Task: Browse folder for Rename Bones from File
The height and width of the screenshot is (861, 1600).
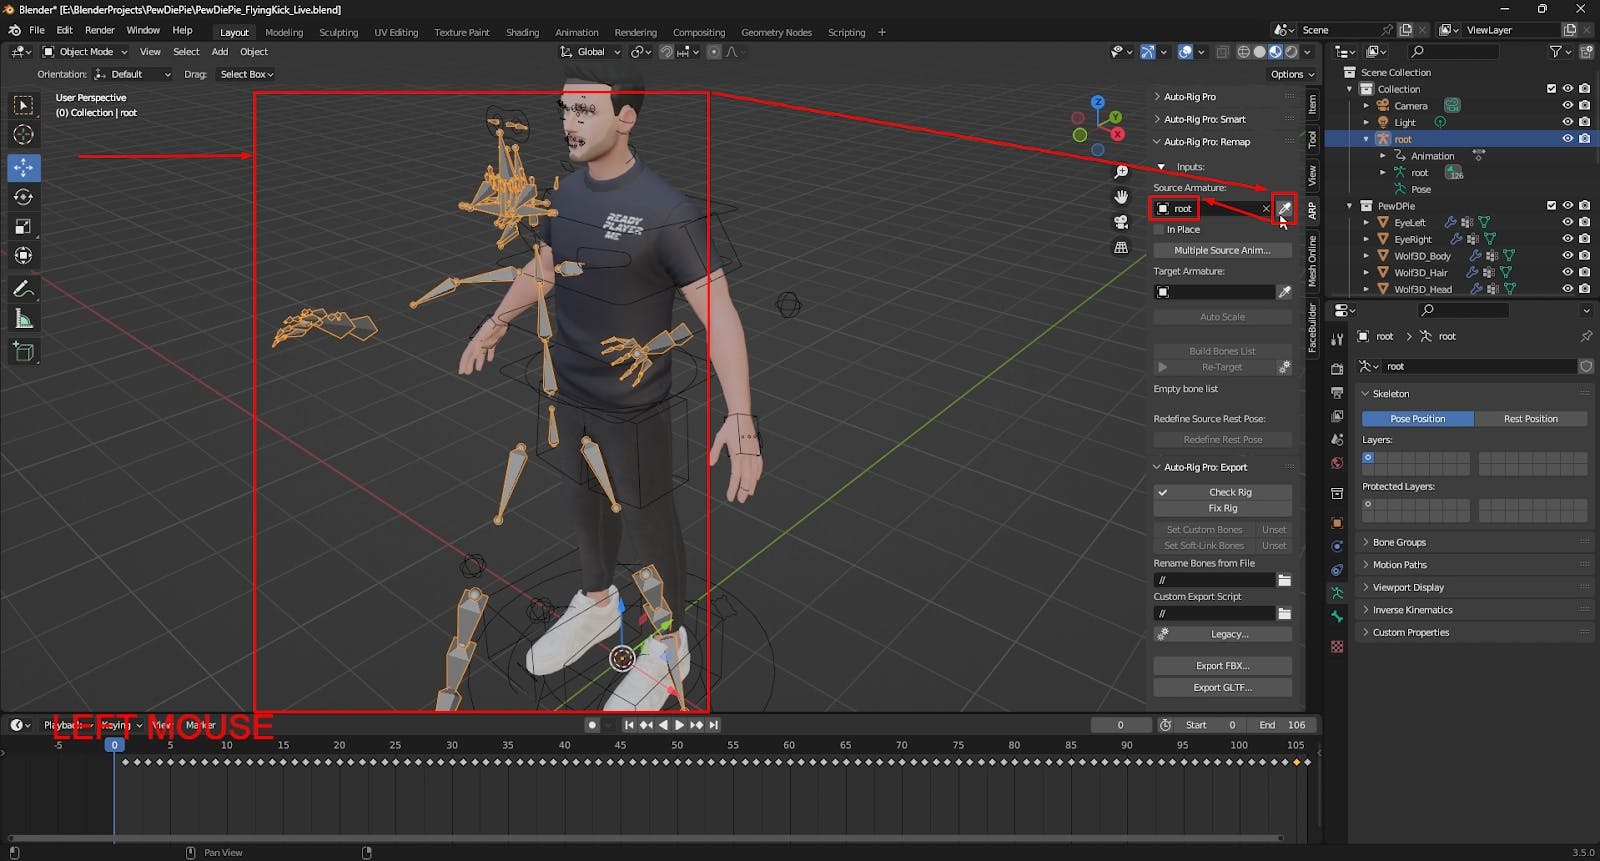Action: click(1284, 580)
